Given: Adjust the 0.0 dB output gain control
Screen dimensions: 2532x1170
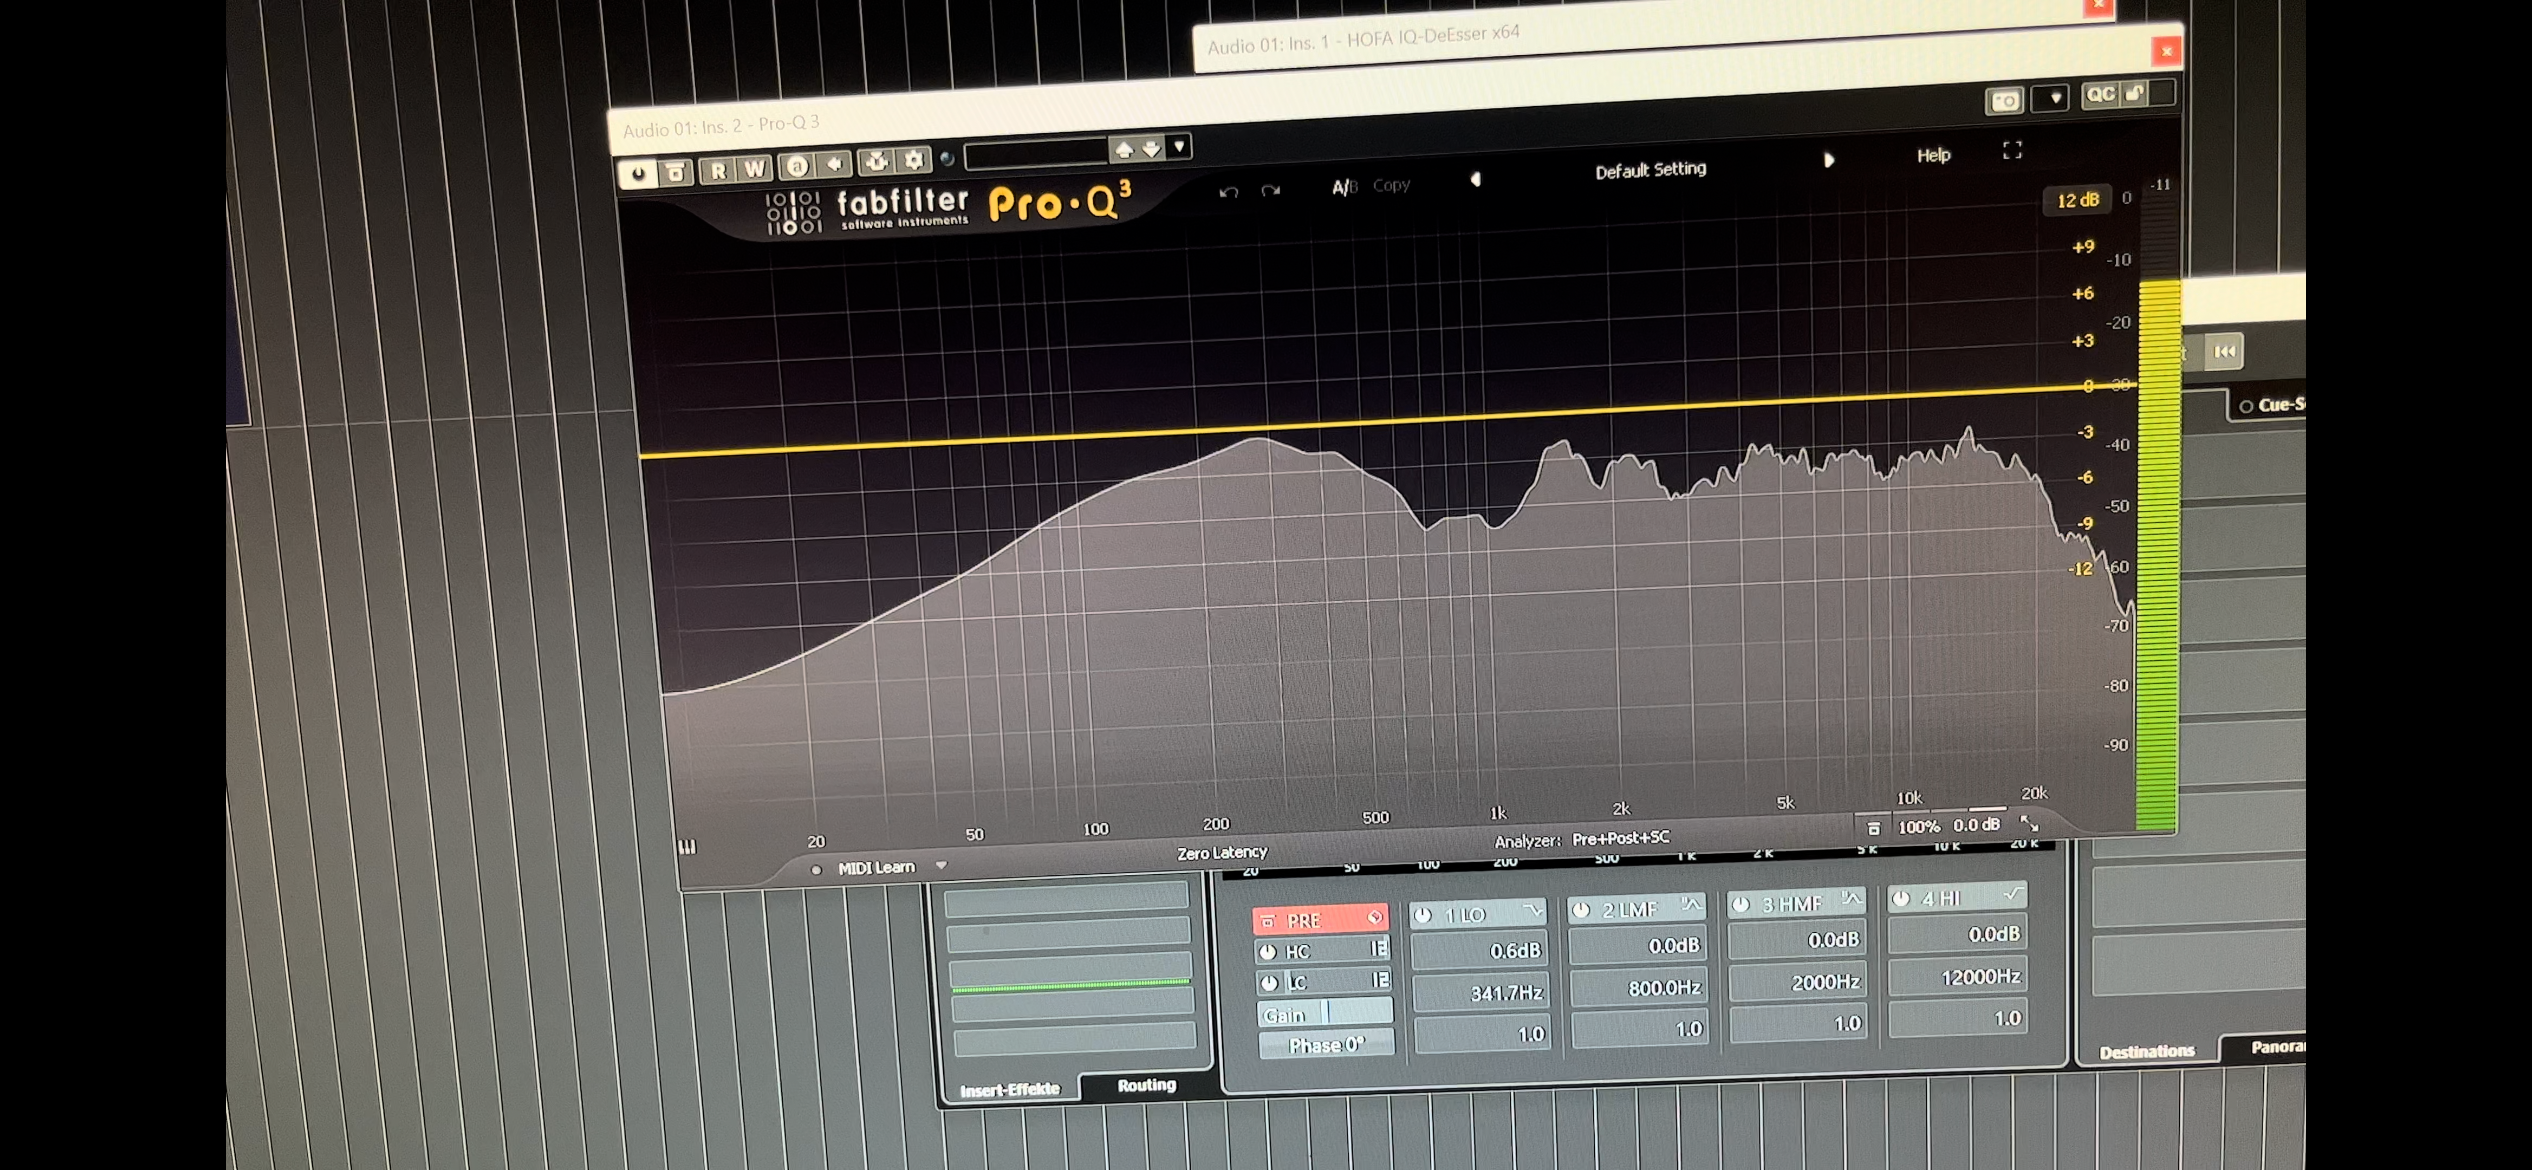Looking at the screenshot, I should click(1977, 825).
